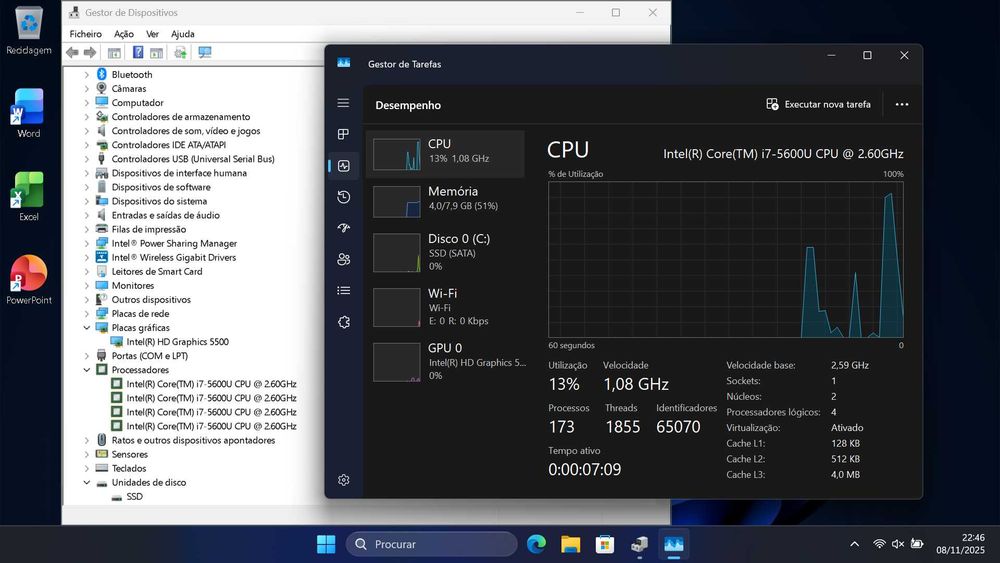
Task: Select Disco 0 (C:) performance item
Action: (x=445, y=252)
